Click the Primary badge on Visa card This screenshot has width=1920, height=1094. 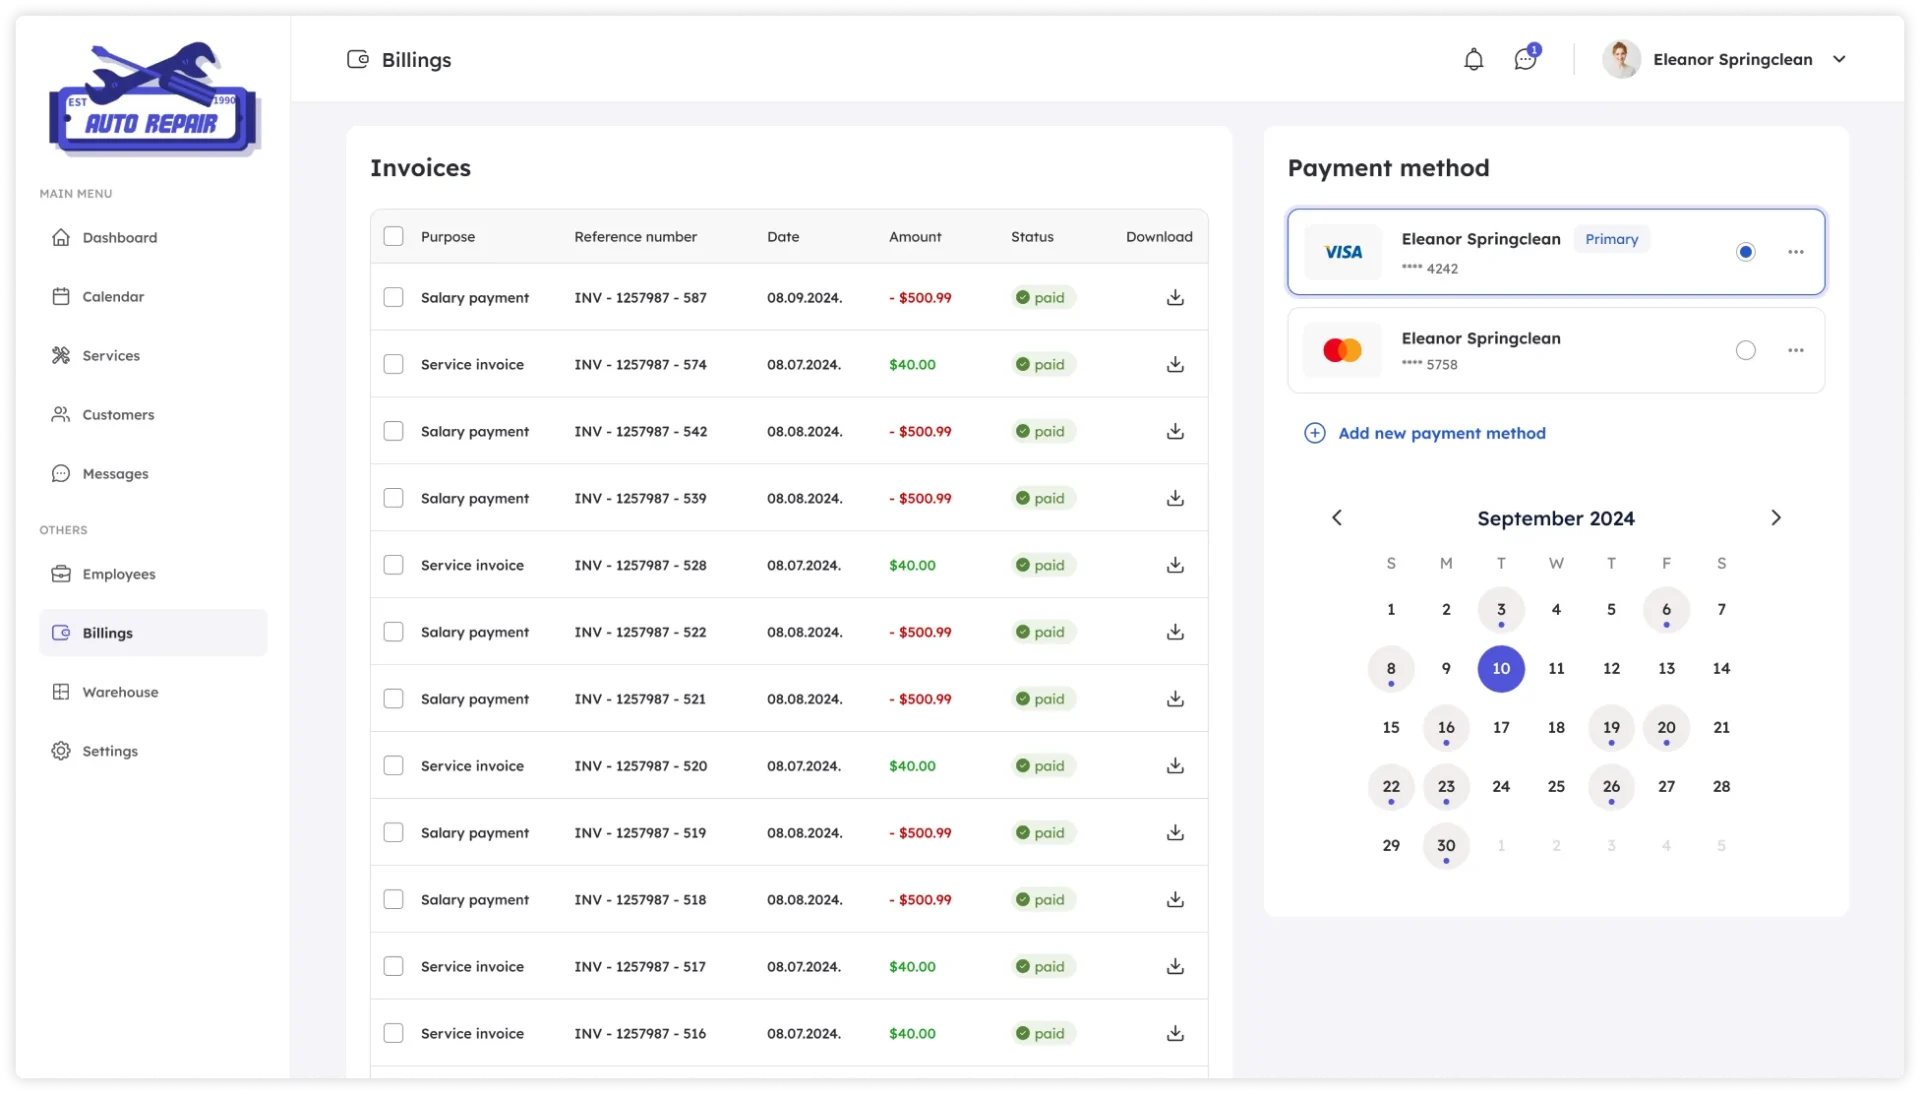1611,239
